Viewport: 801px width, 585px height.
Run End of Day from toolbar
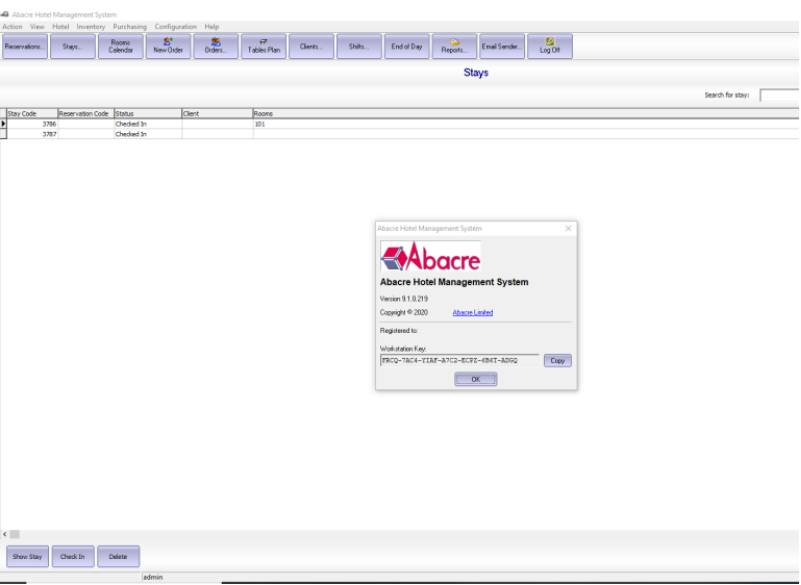tap(406, 46)
